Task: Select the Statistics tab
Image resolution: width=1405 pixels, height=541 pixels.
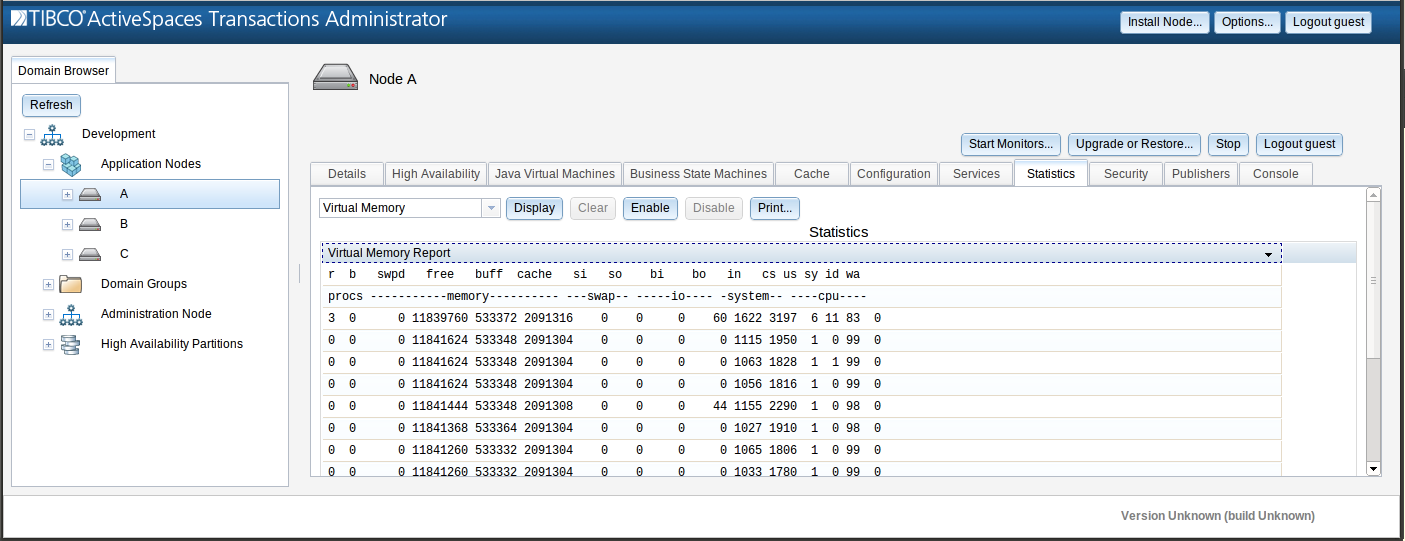Action: pos(1051,173)
